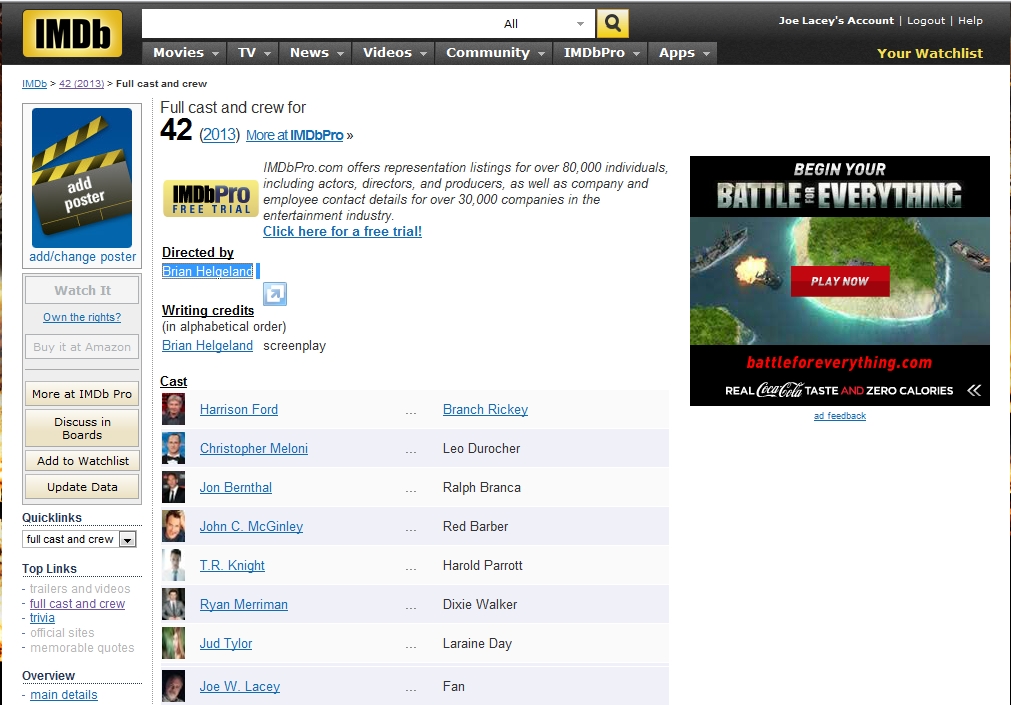Open the Help link
The width and height of the screenshot is (1011, 705).
pos(970,21)
